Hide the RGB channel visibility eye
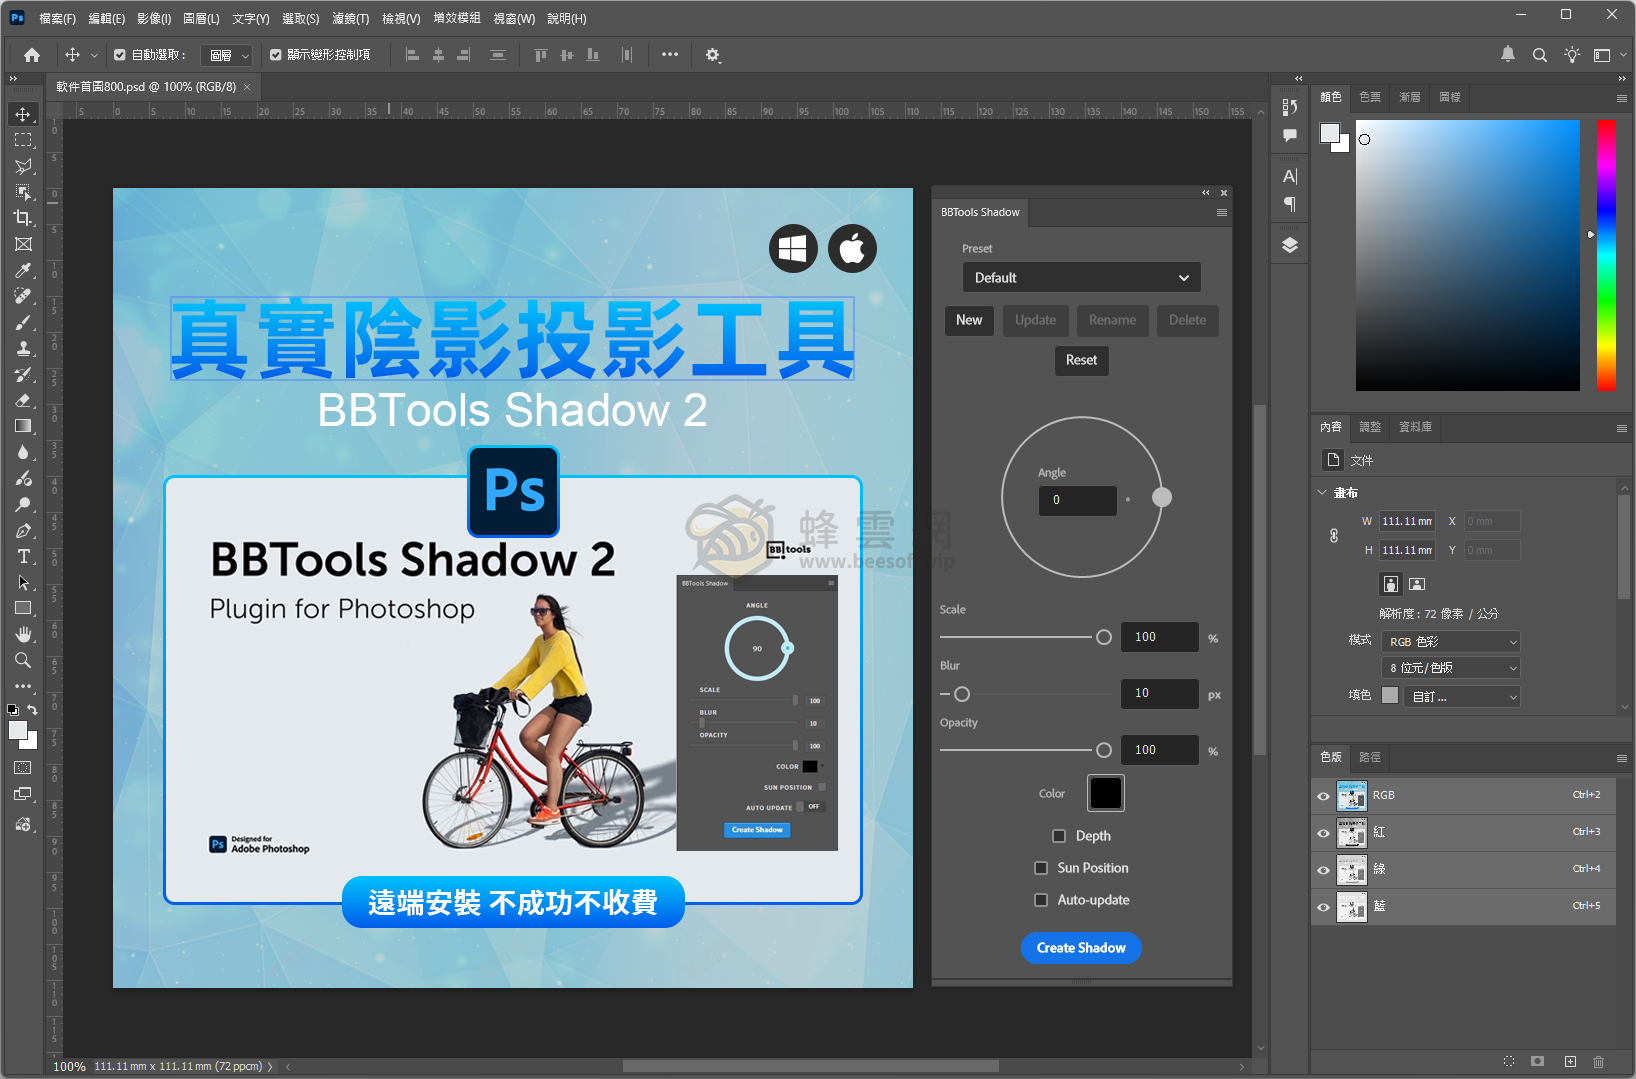This screenshot has height=1079, width=1636. point(1323,796)
